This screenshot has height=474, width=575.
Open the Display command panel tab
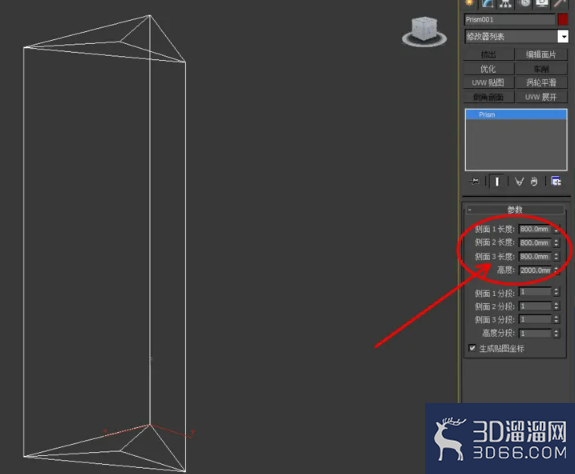coord(542,3)
